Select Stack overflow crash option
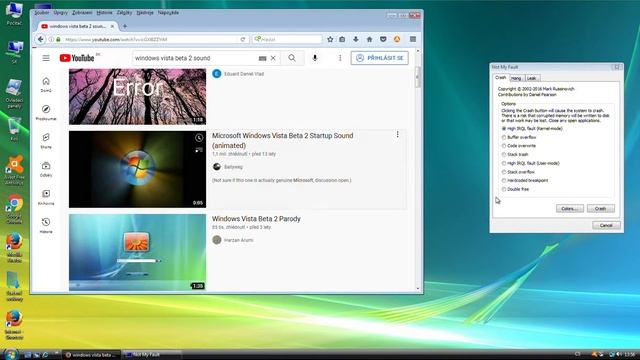This screenshot has width=640, height=360. 518,172
